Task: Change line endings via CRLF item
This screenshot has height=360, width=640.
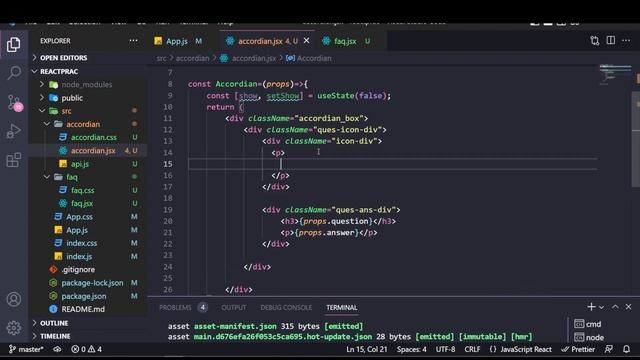Action: [472, 349]
